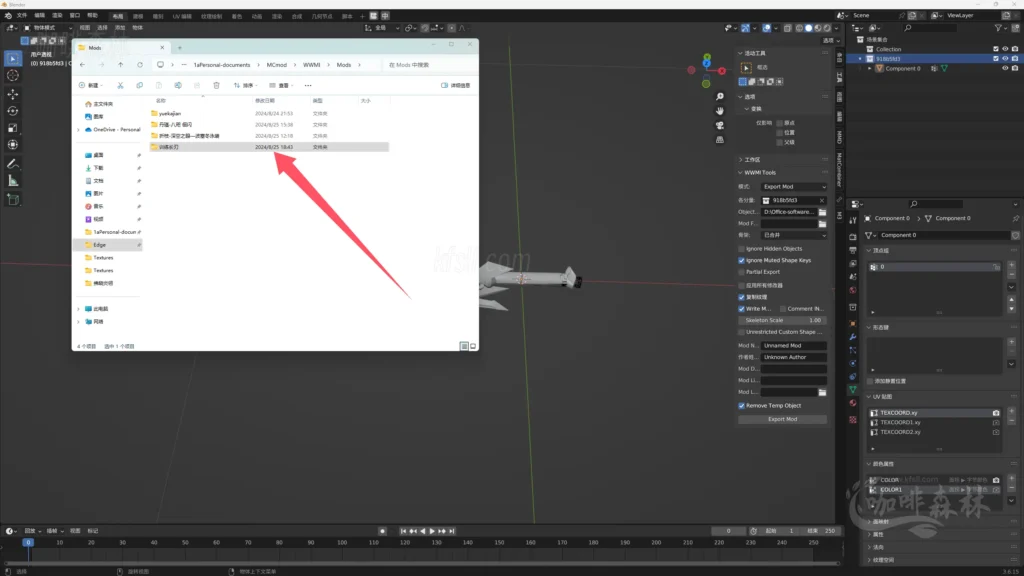Click the Cursor tool icon

coord(13,75)
